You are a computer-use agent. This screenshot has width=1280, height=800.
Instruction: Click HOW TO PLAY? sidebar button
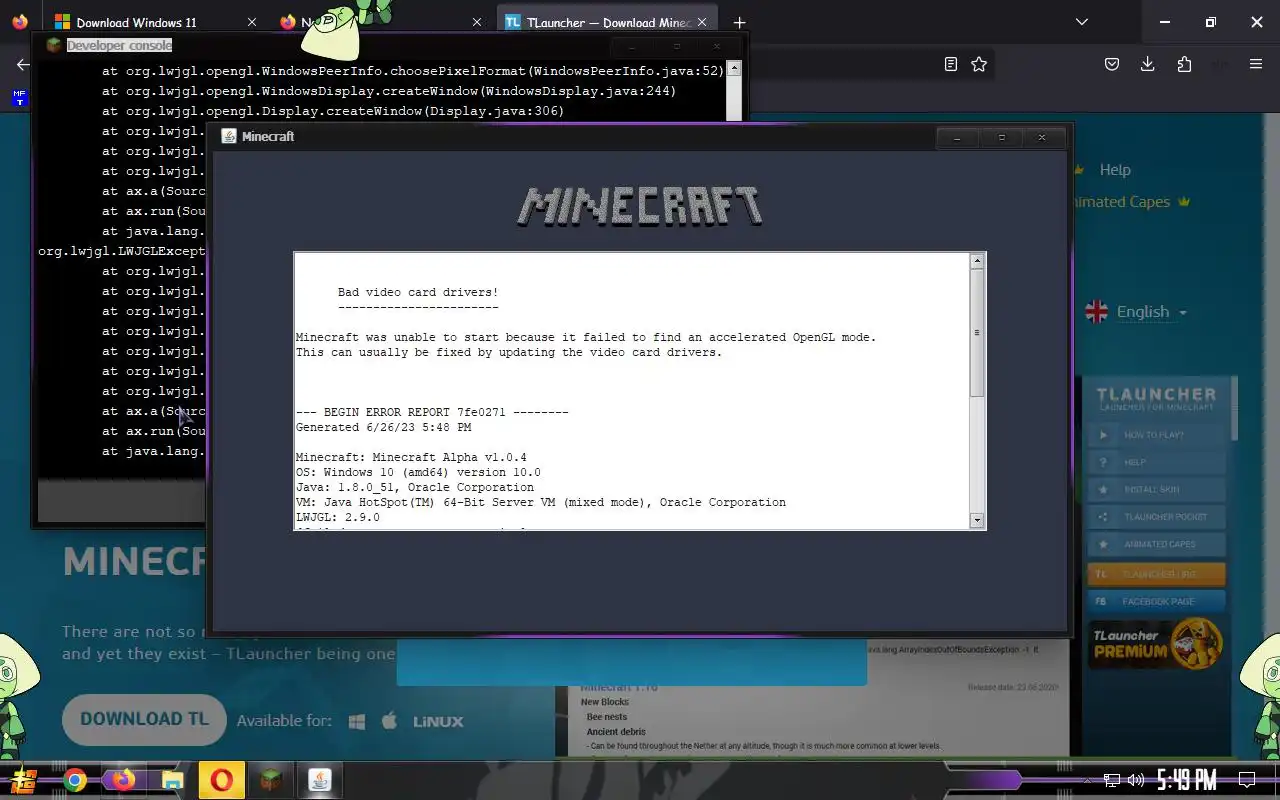[x=1155, y=435]
